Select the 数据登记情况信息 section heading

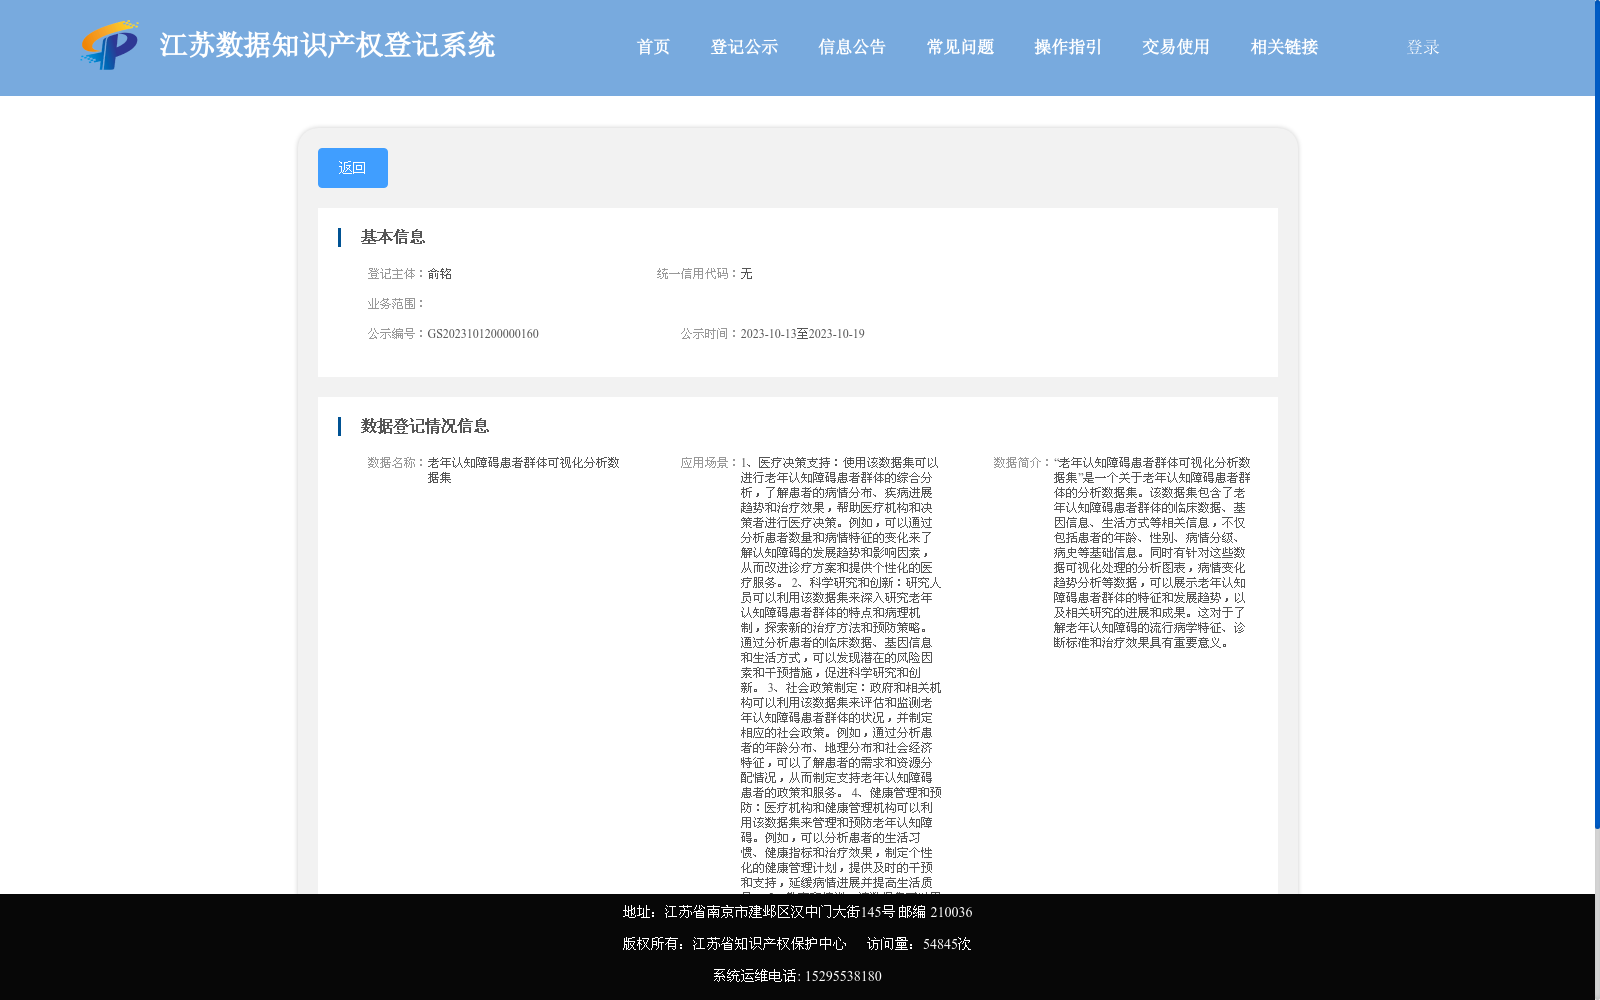tap(425, 426)
